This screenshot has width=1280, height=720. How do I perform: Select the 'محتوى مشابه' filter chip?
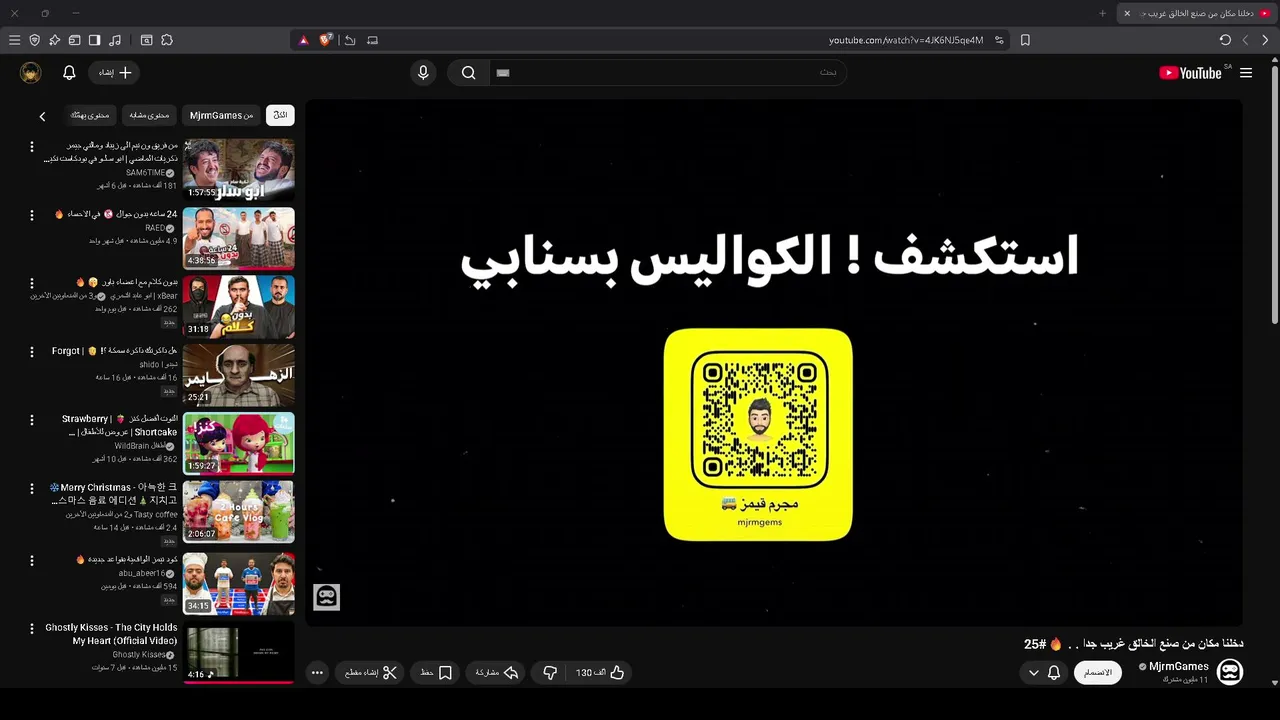[149, 115]
